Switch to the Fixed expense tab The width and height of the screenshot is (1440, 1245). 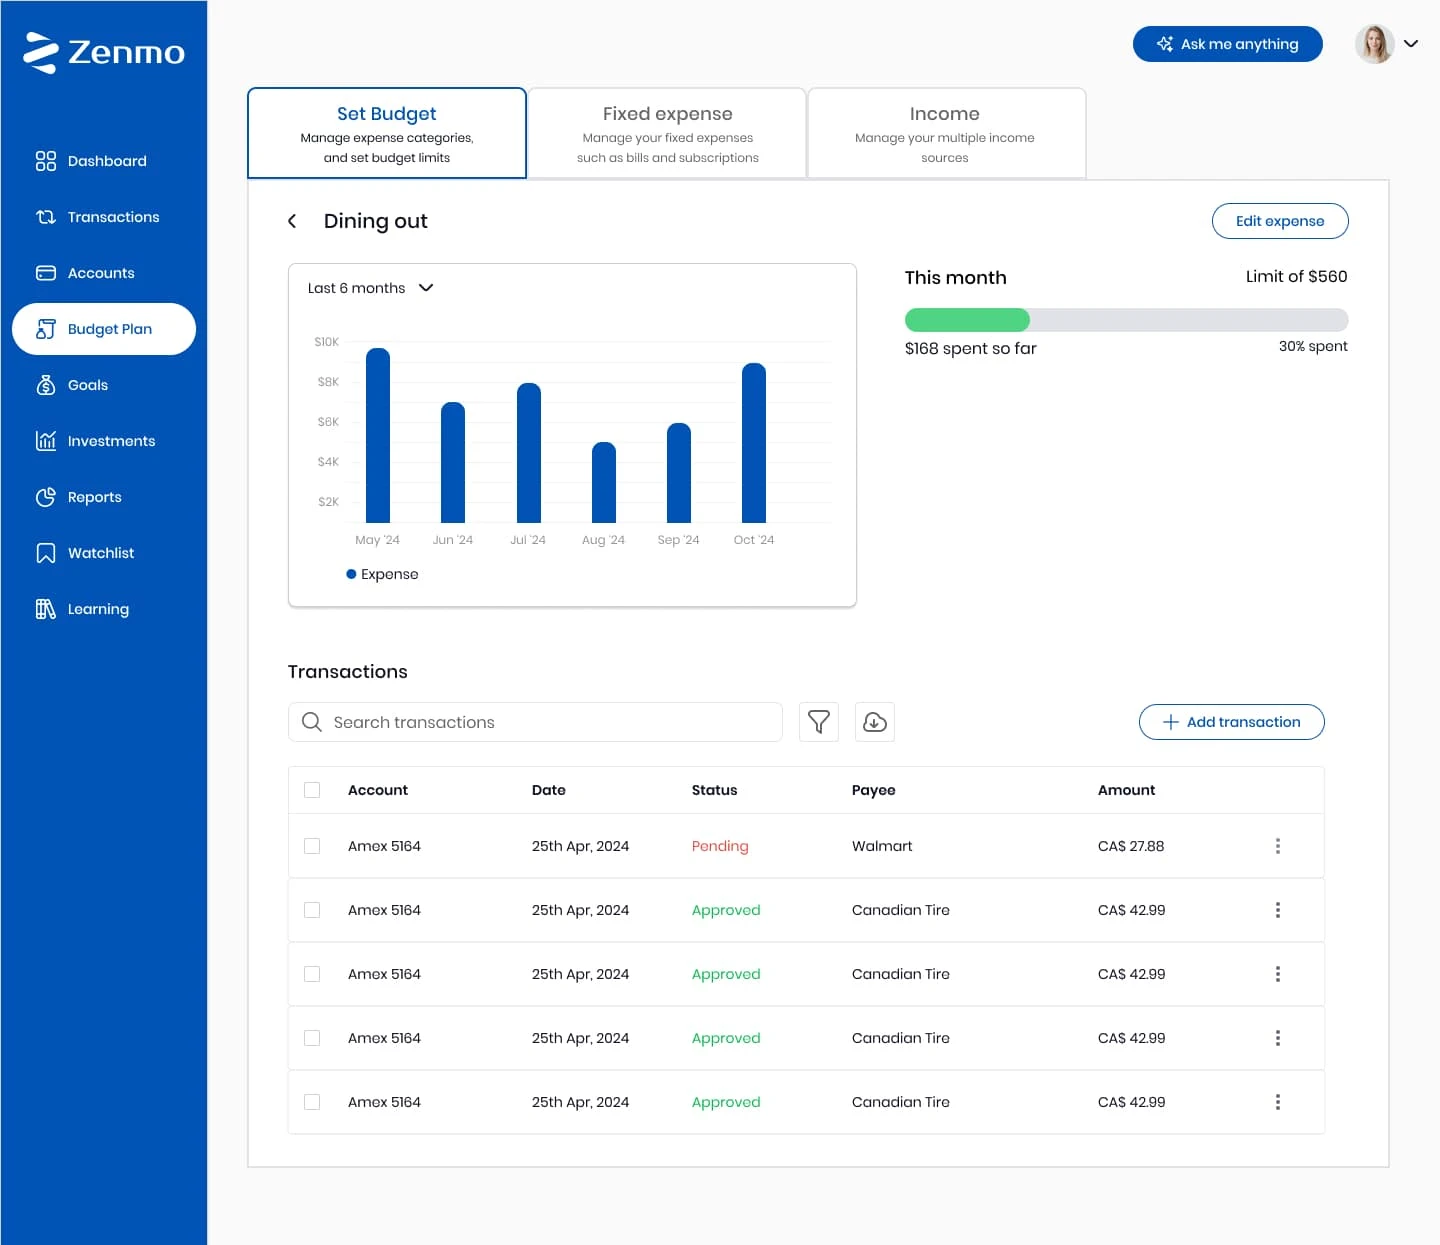(x=667, y=133)
